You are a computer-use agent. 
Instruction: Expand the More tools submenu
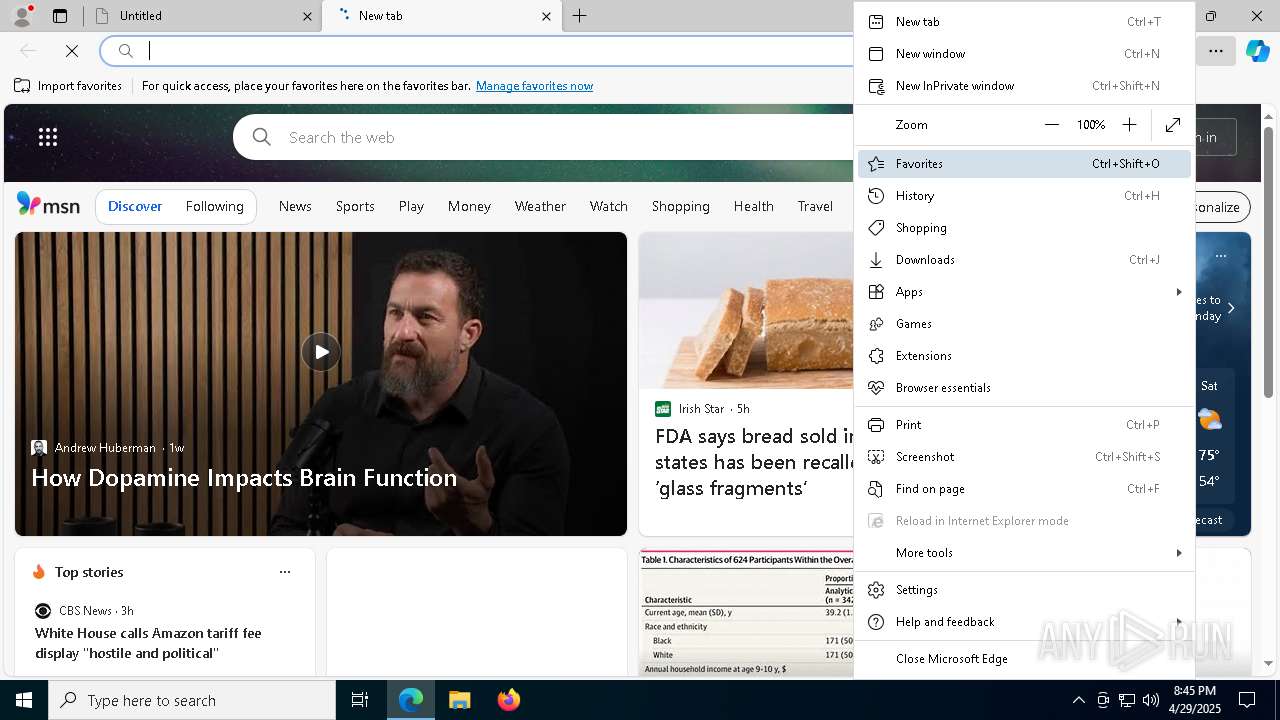(x=1024, y=553)
